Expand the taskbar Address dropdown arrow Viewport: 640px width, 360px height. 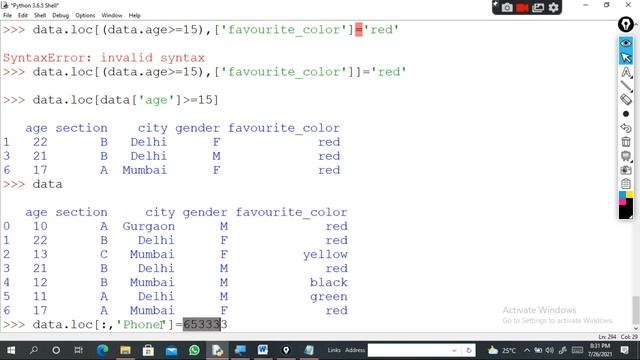(x=454, y=350)
